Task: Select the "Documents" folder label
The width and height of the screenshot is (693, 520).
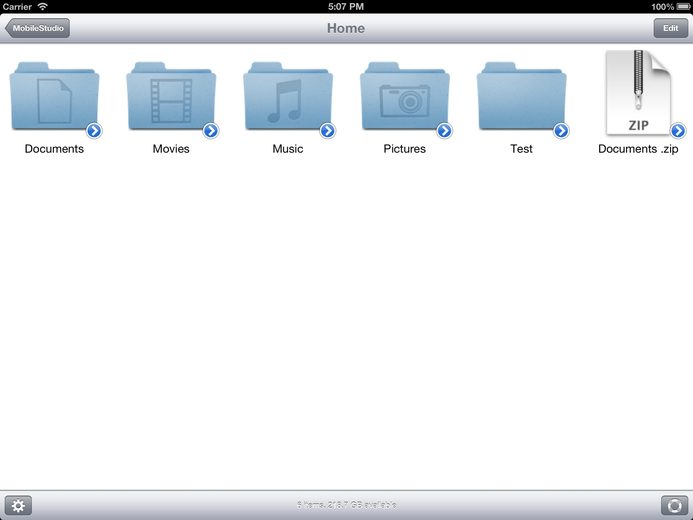Action: (x=54, y=149)
